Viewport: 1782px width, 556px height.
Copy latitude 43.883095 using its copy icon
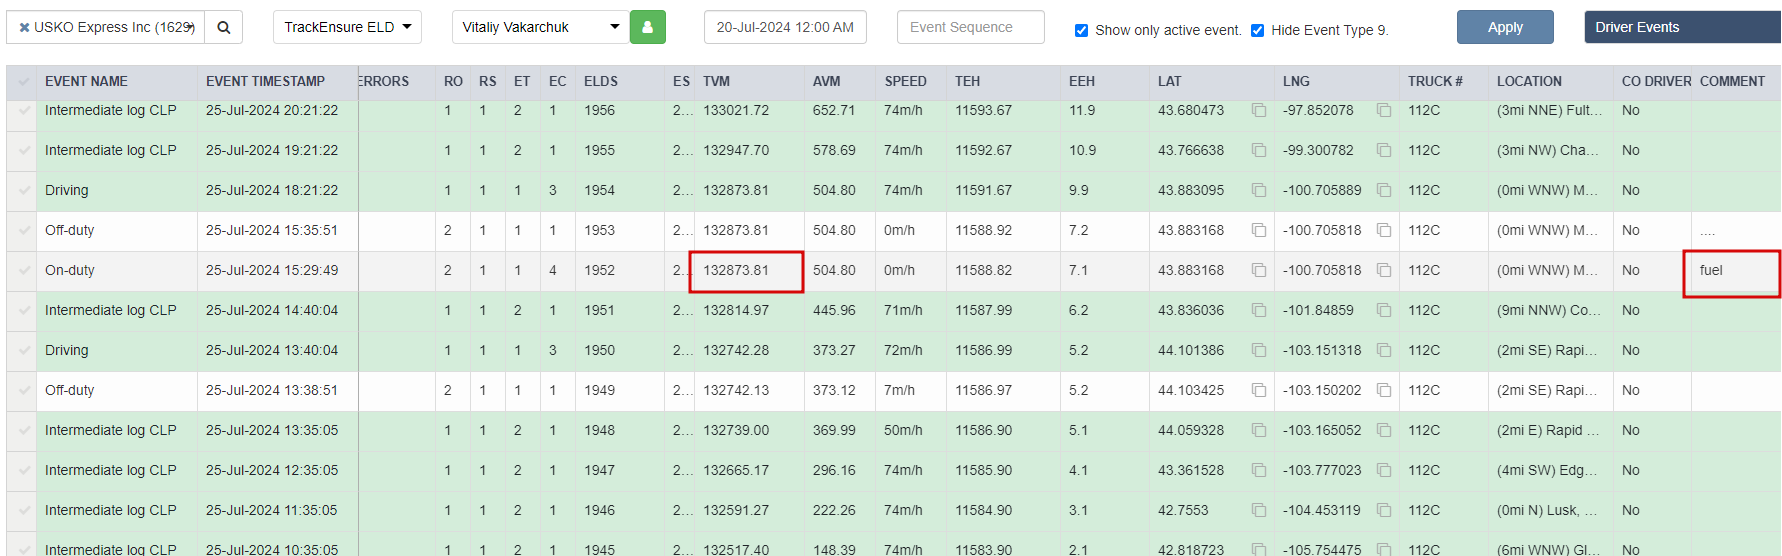click(1259, 190)
